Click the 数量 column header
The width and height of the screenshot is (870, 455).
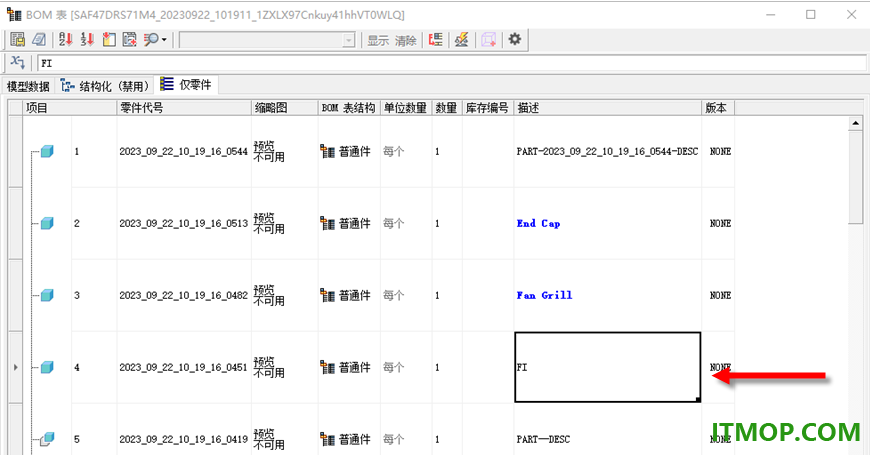(447, 108)
